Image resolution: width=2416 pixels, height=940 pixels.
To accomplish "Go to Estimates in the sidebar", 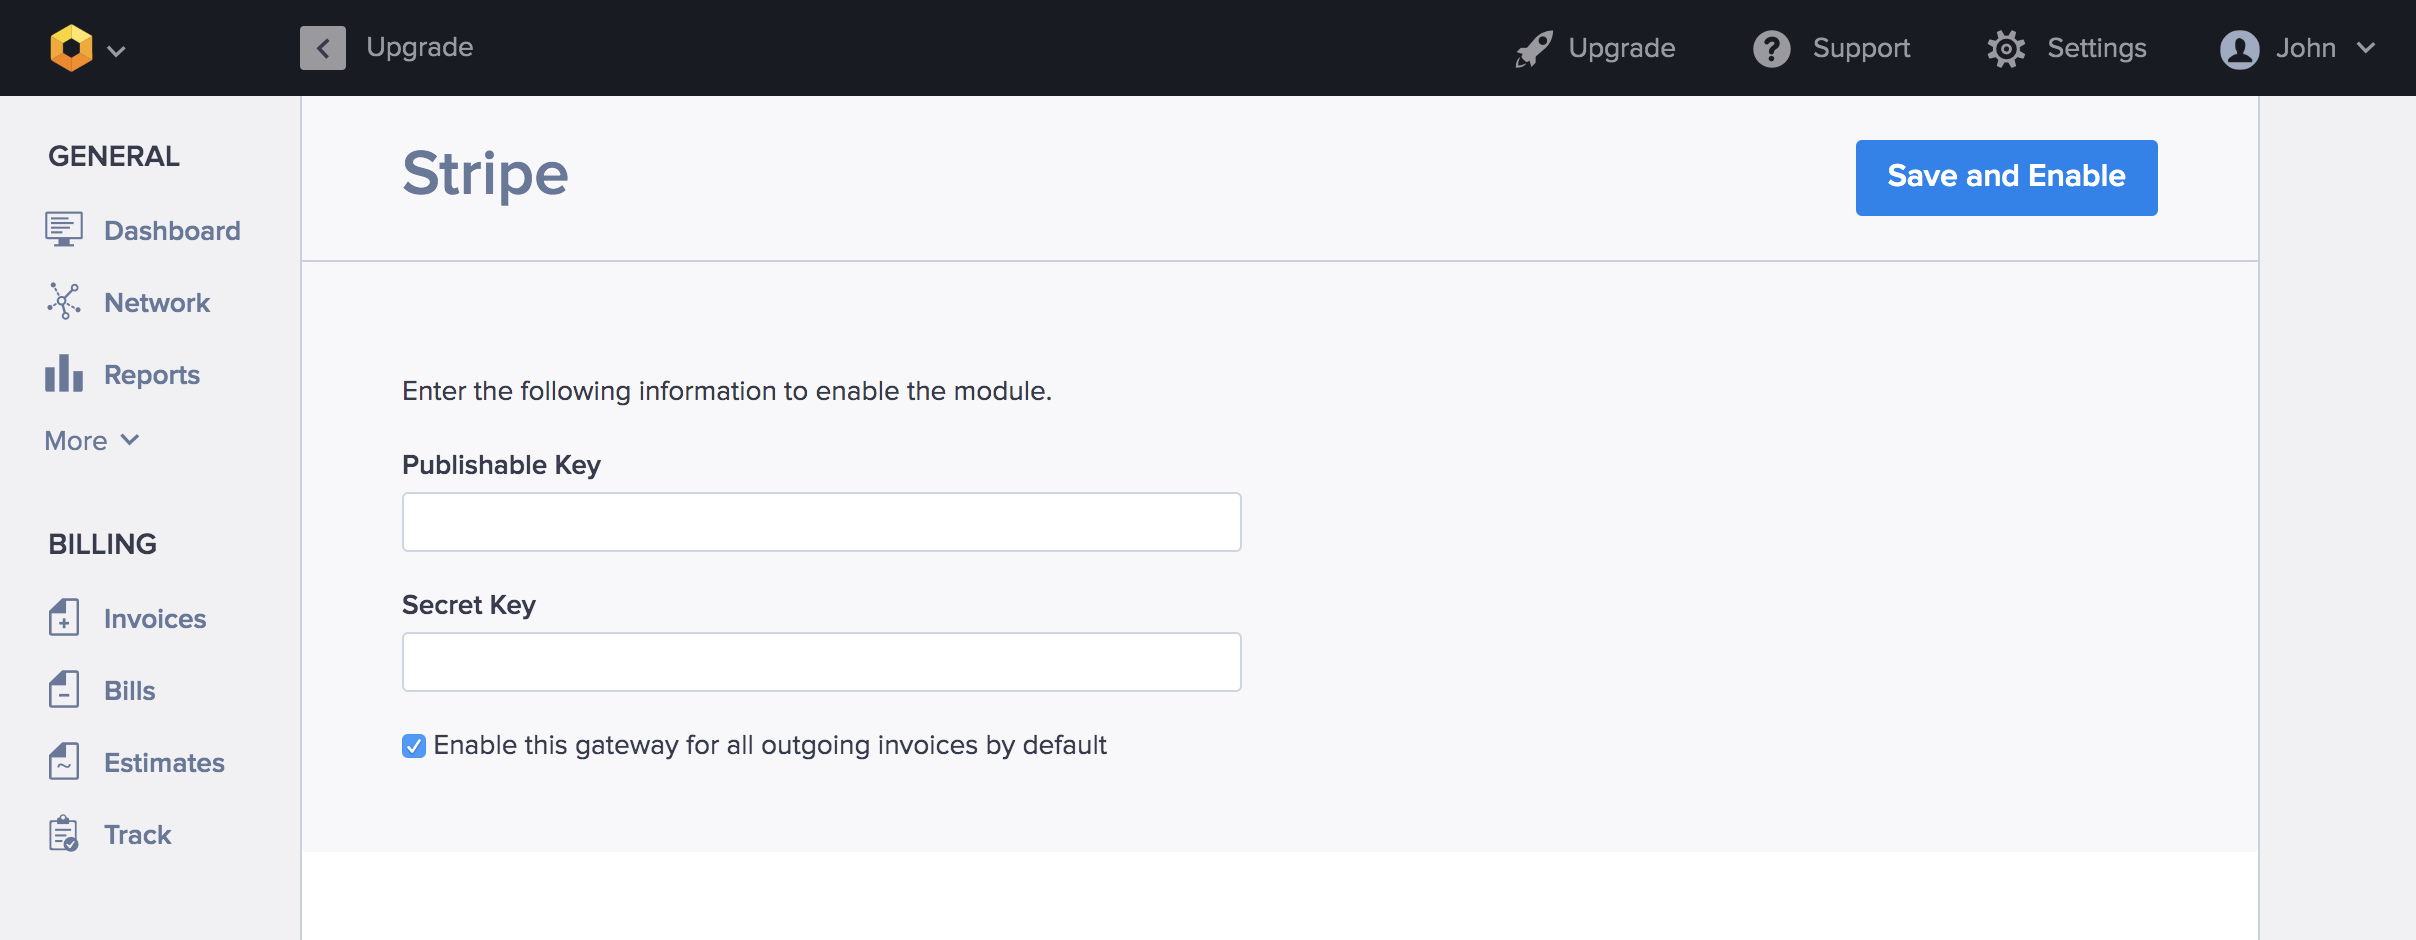I will pos(164,763).
